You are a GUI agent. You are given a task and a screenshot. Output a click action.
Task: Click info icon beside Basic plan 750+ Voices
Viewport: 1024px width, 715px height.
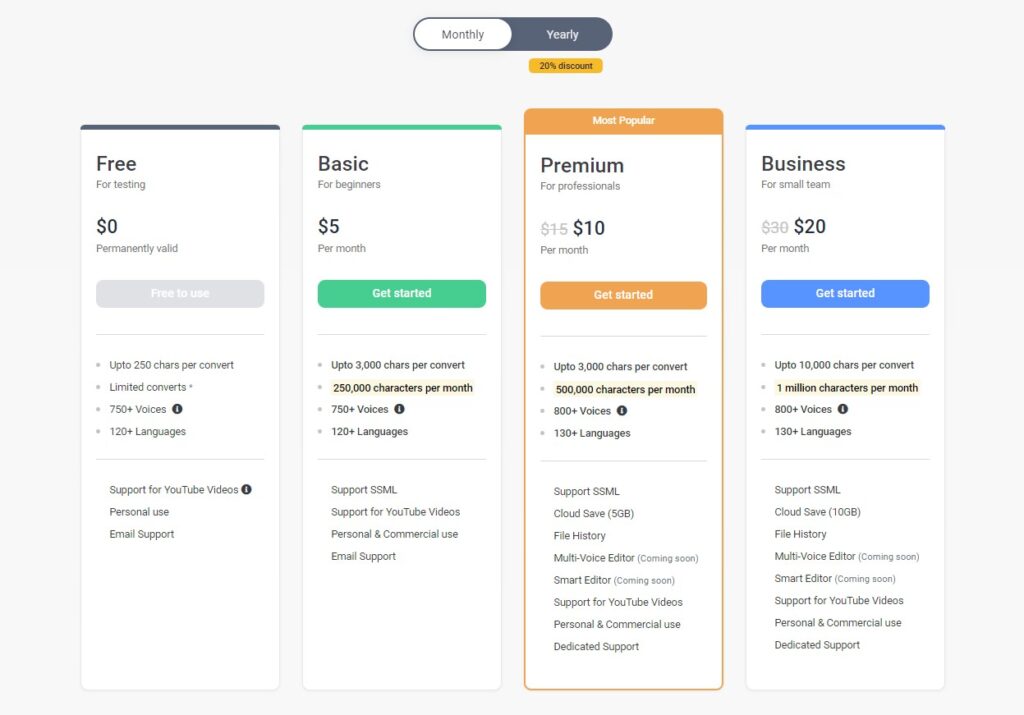[399, 409]
